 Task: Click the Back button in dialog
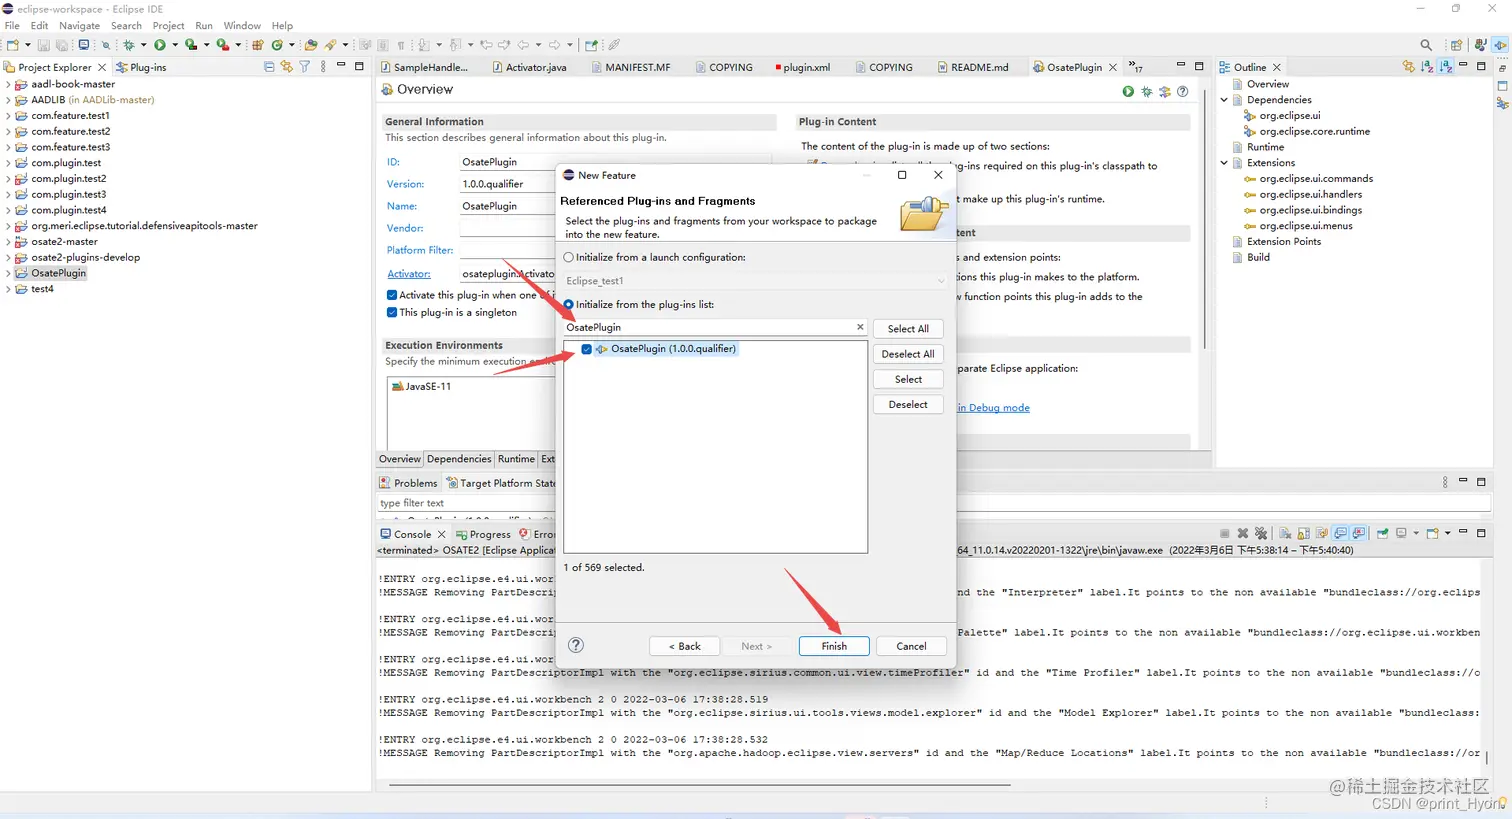coord(685,646)
